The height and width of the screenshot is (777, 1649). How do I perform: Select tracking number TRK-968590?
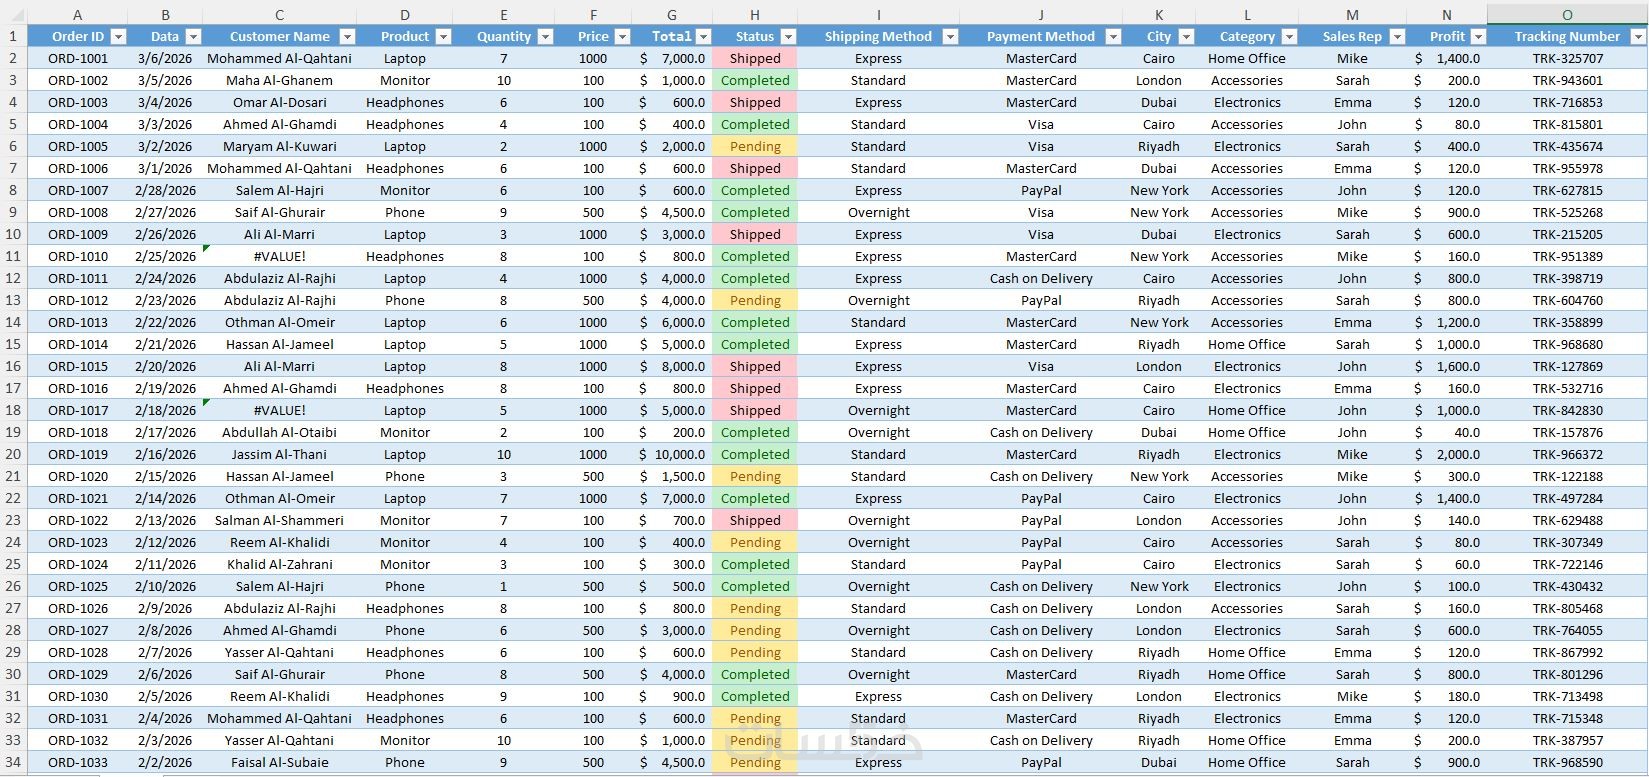click(1567, 762)
